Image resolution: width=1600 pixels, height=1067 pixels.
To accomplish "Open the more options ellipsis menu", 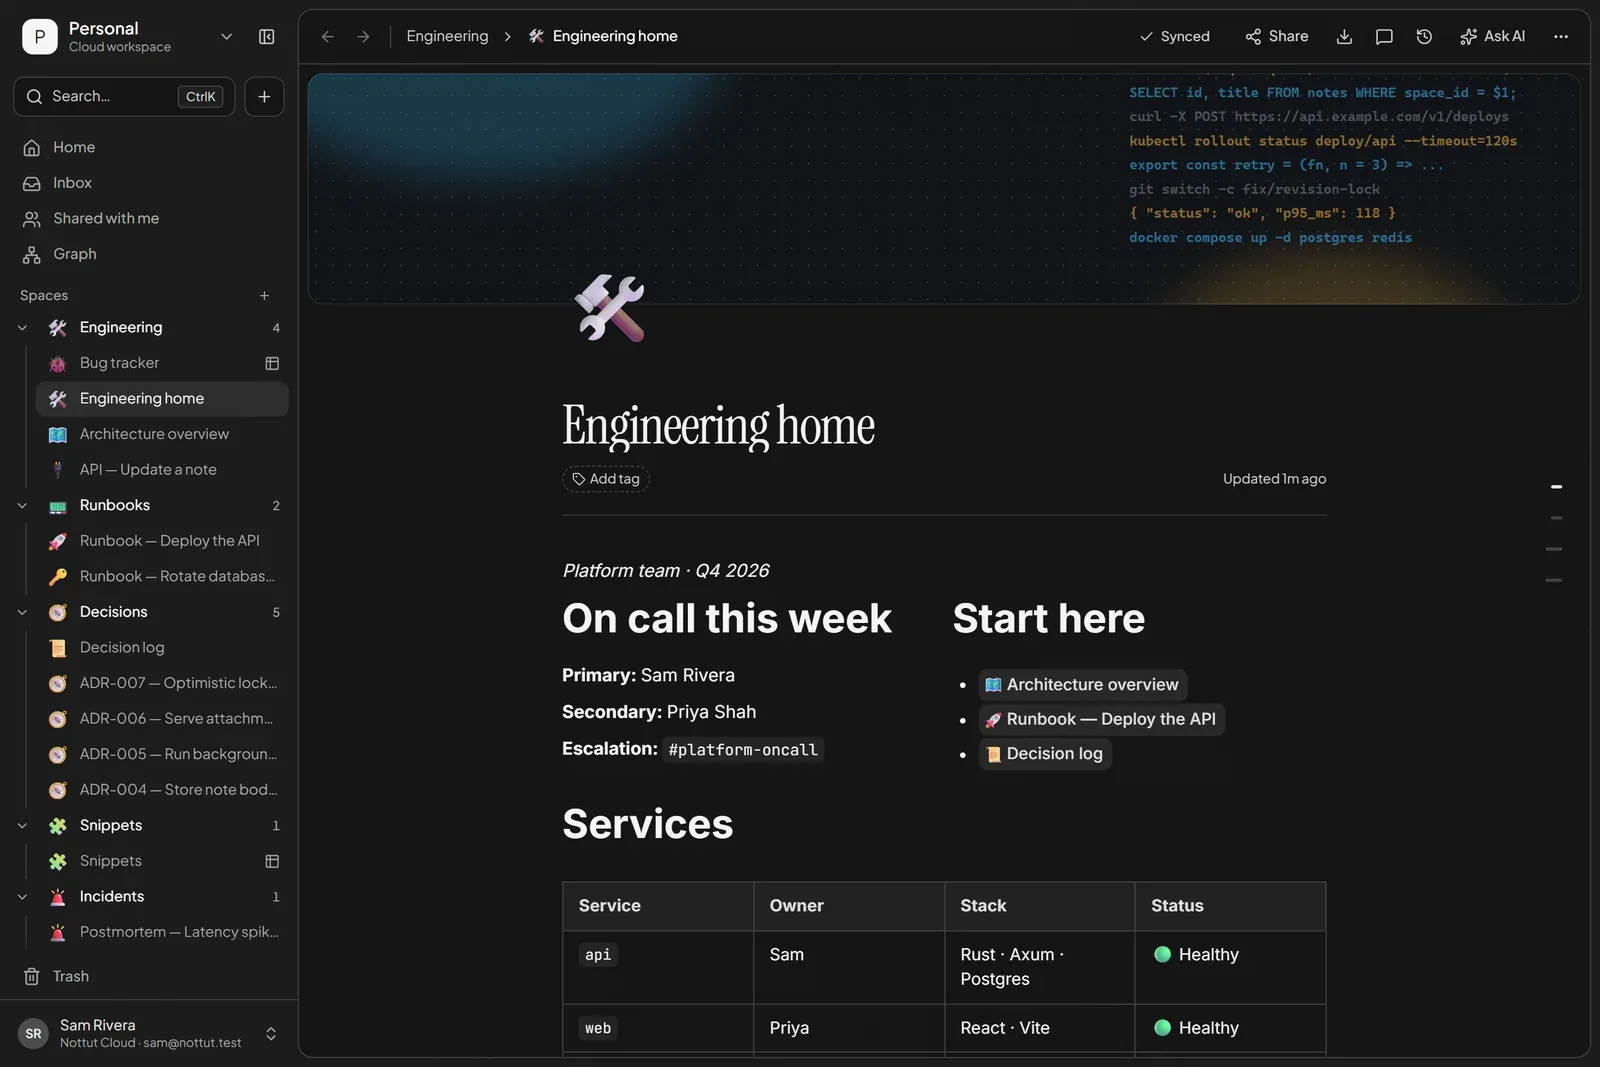I will coord(1561,37).
